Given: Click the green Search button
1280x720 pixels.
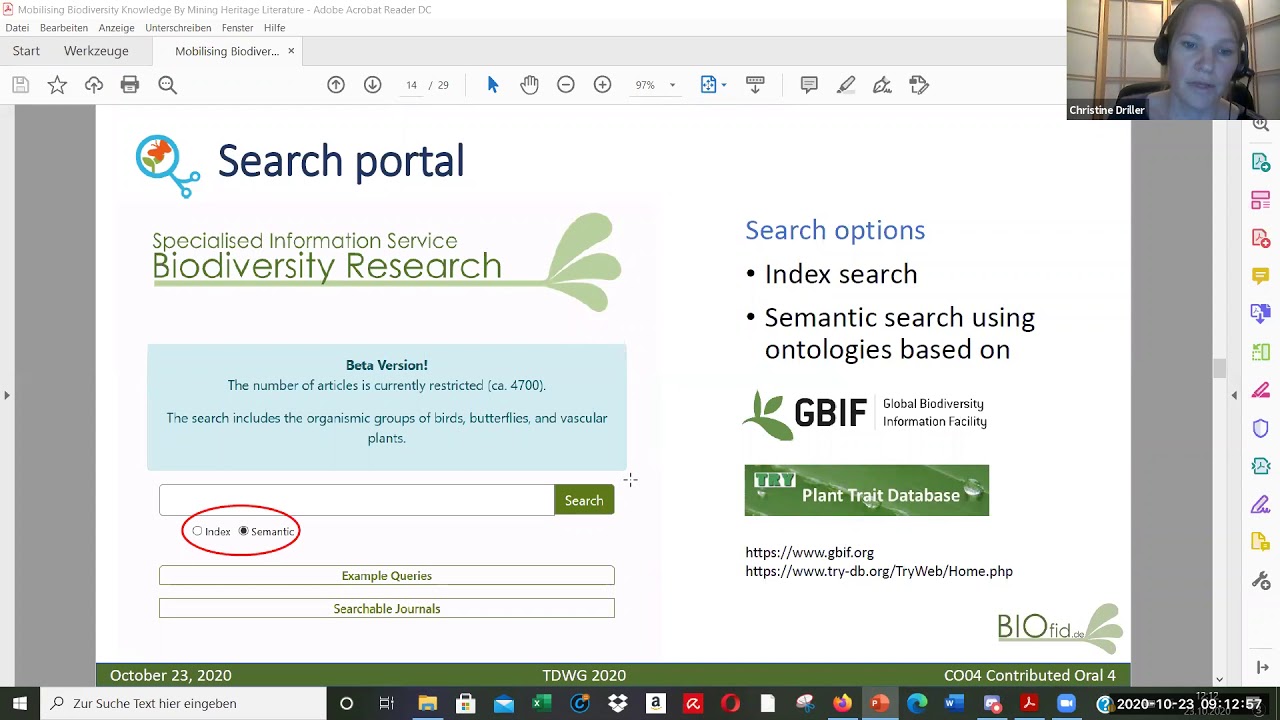Looking at the screenshot, I should (584, 500).
